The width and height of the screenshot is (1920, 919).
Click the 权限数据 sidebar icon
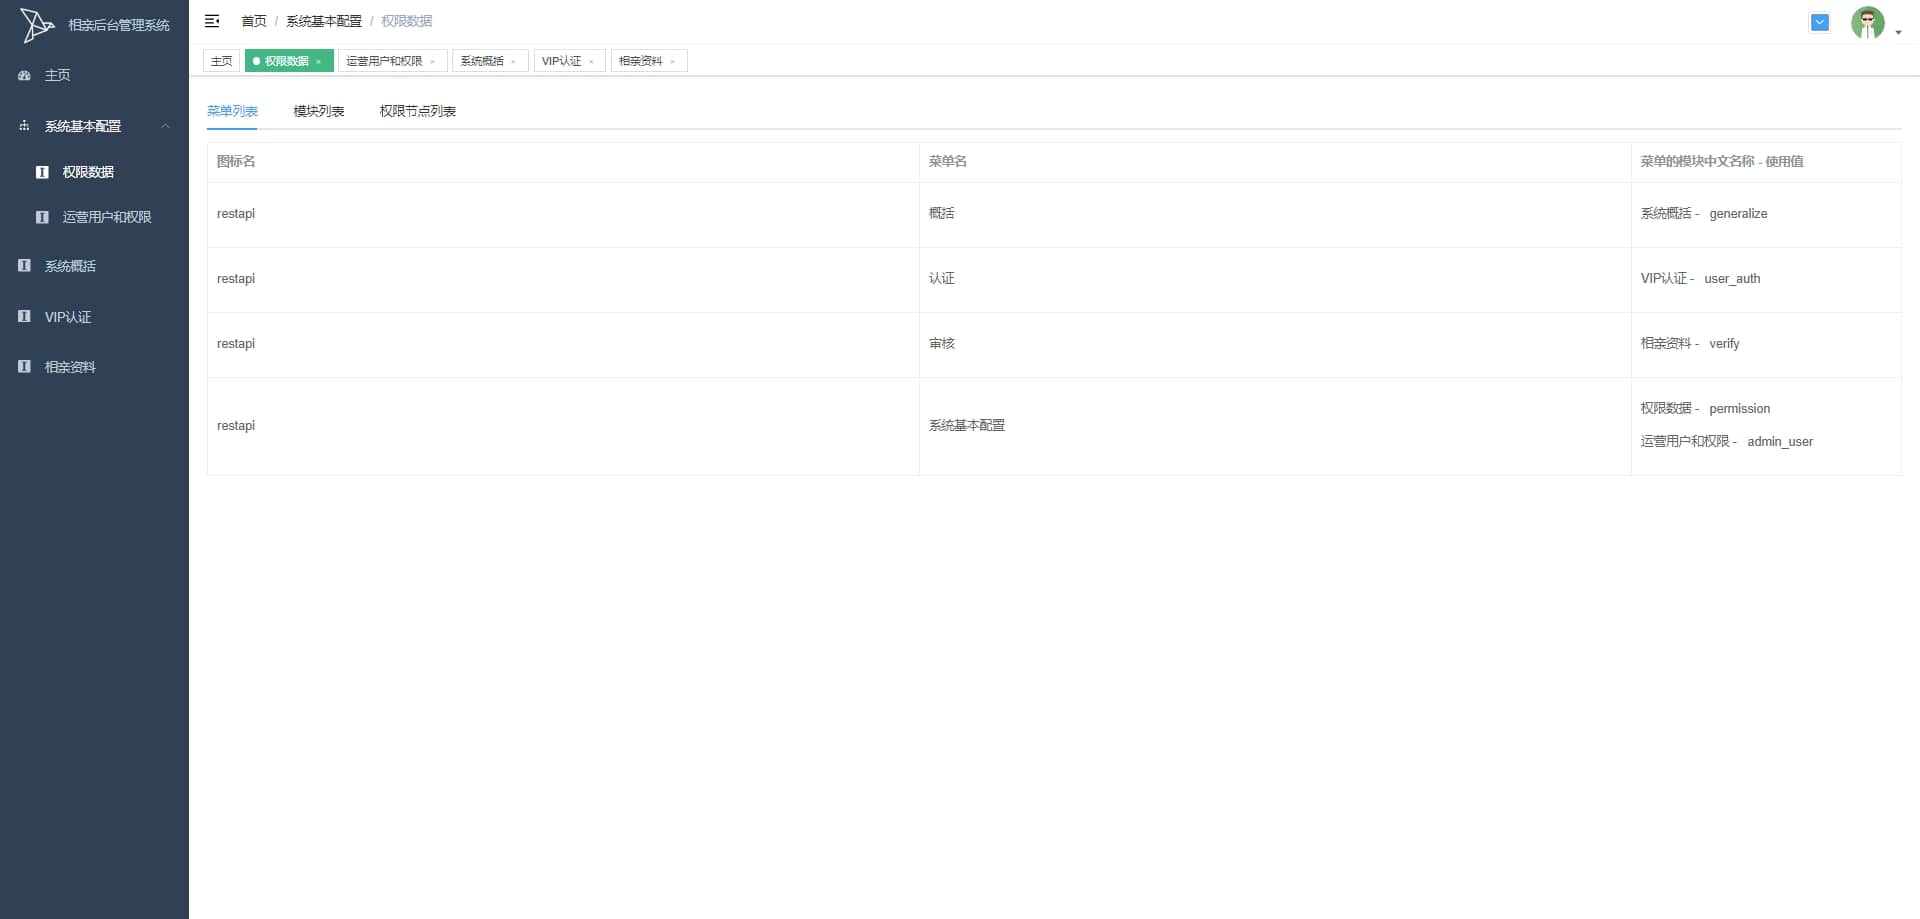tap(42, 172)
